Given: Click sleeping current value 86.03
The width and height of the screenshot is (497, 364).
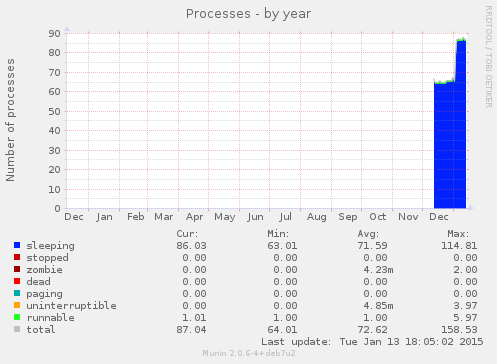Looking at the screenshot, I should coord(191,246).
